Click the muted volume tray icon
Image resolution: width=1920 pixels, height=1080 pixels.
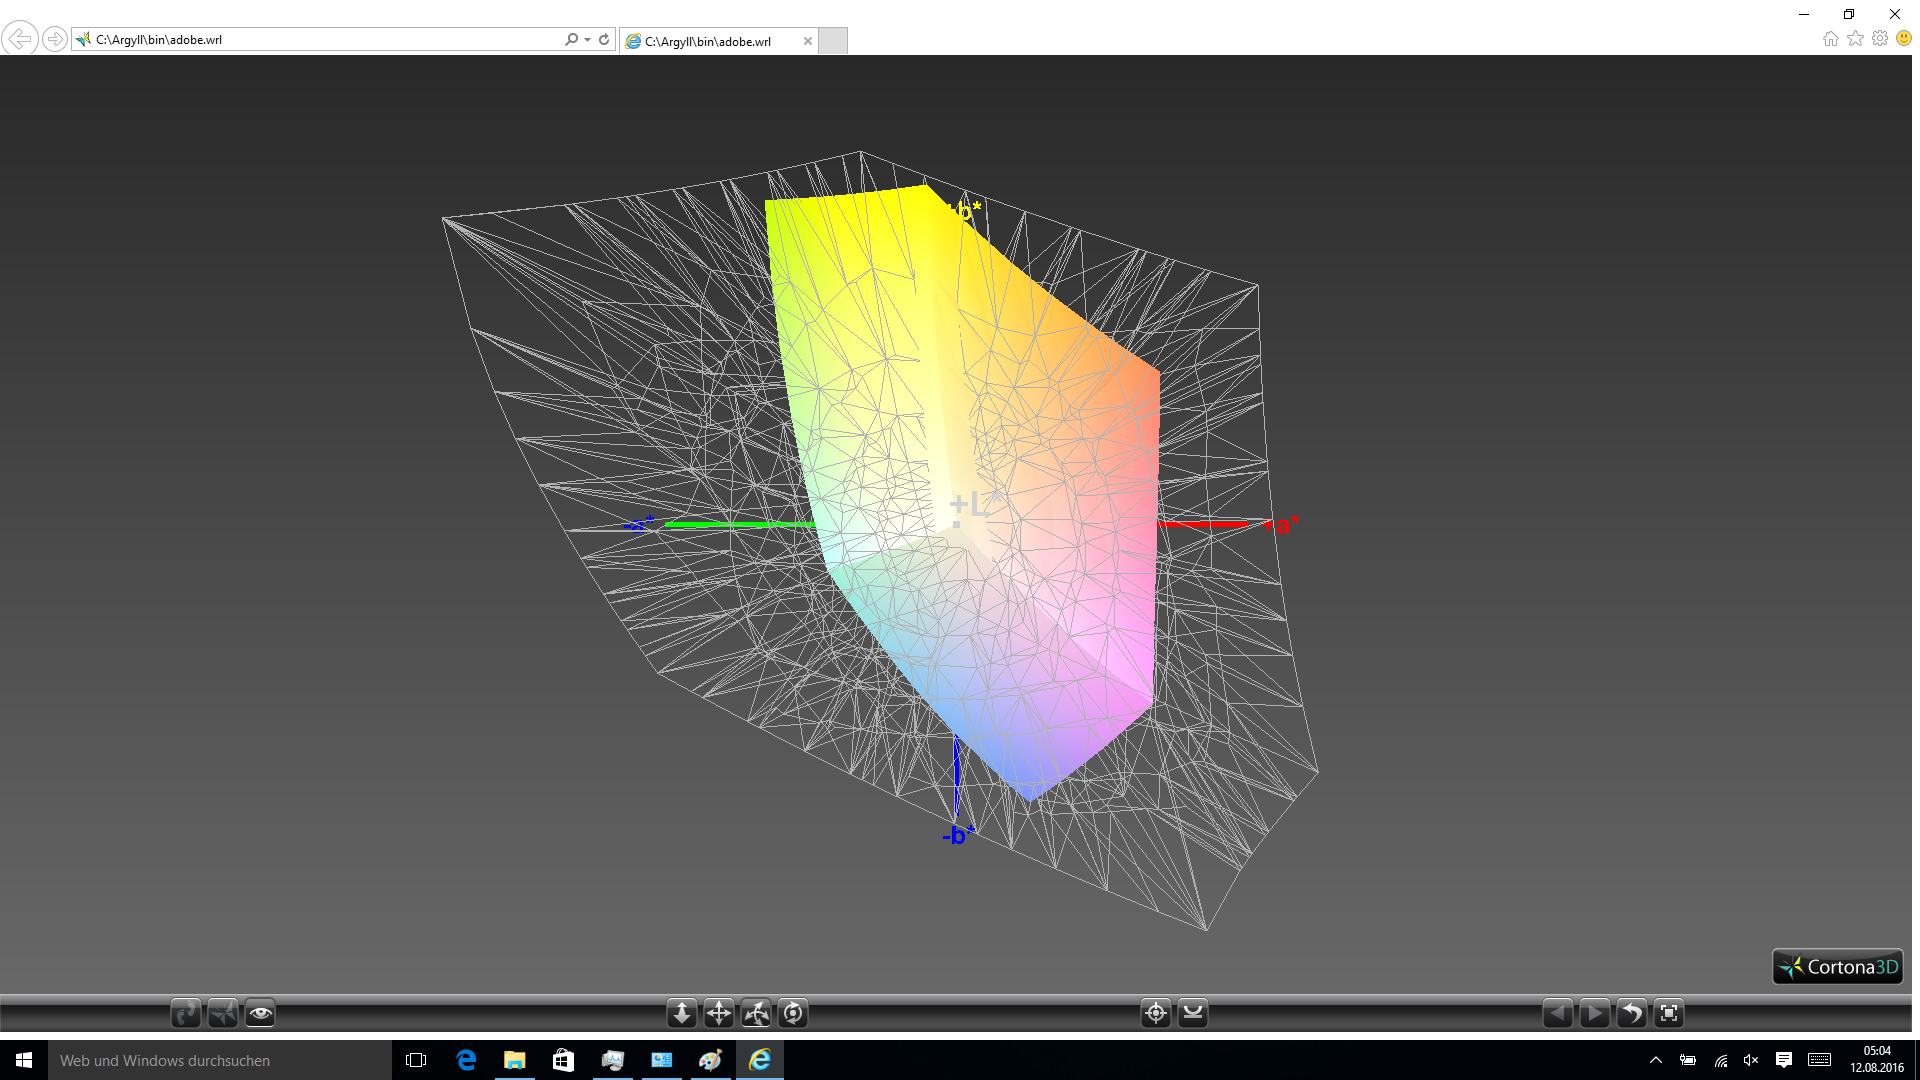tap(1751, 1060)
